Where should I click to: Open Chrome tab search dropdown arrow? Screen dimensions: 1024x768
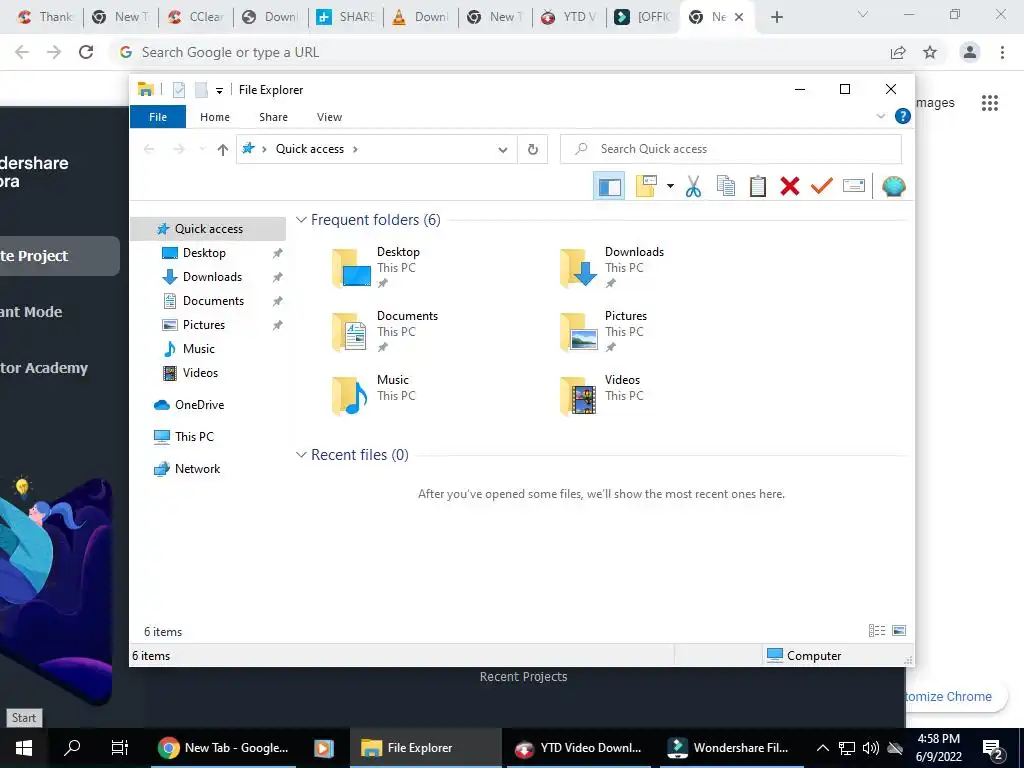[863, 14]
